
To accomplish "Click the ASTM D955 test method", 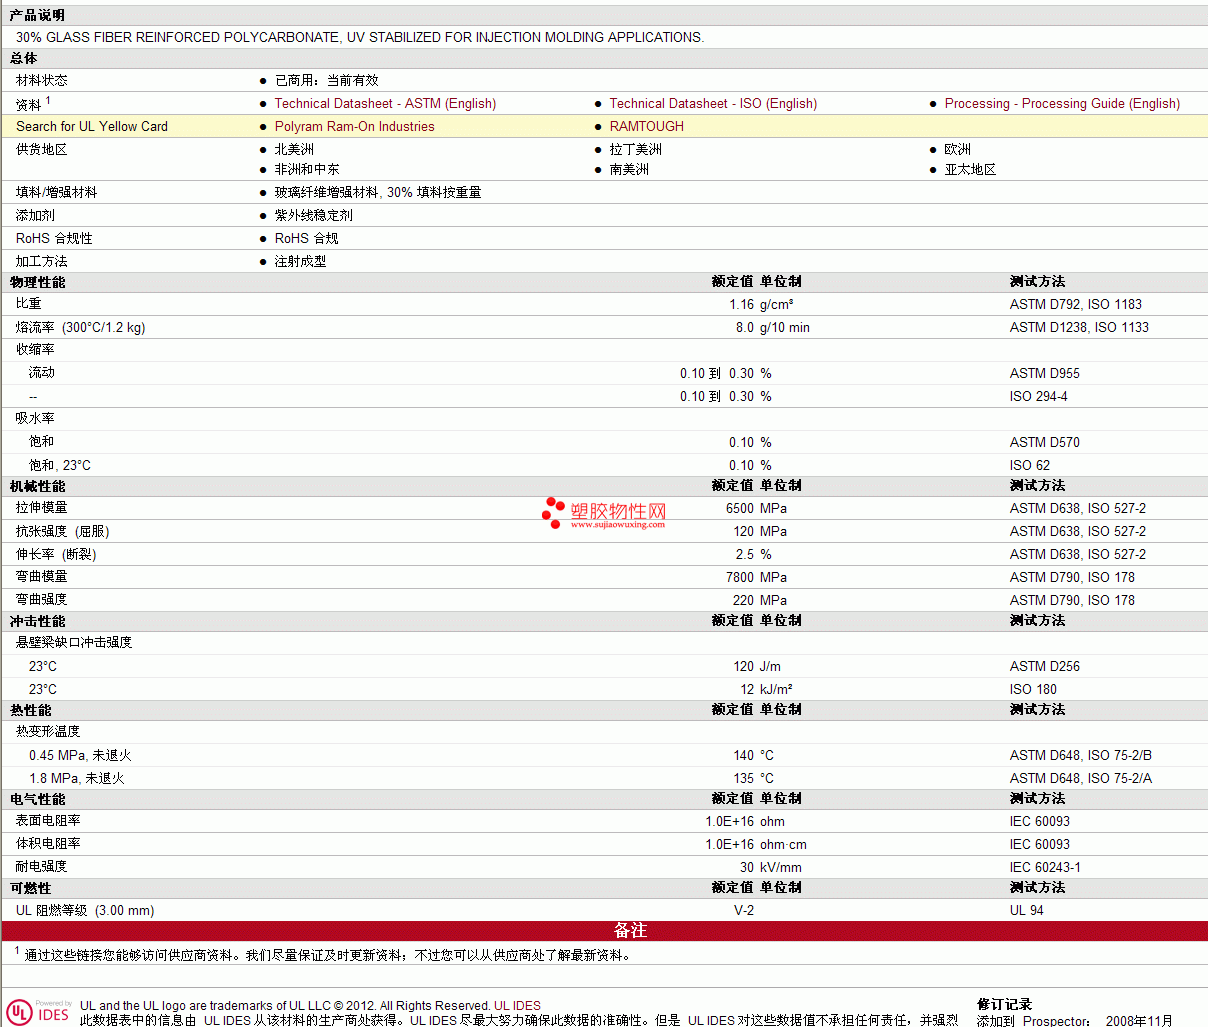I will click(x=1045, y=373).
